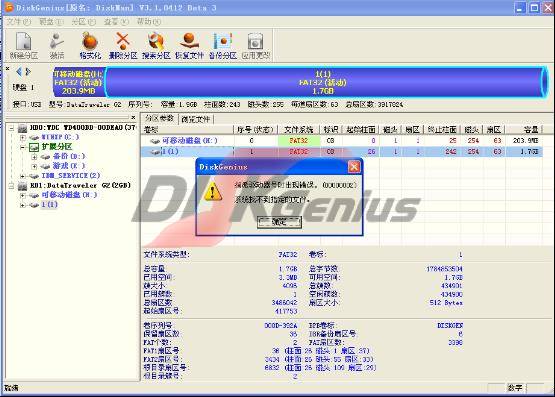Image resolution: width=555 pixels, height=397 pixels.
Task: Open the File (文件) menu
Action: pyautogui.click(x=18, y=22)
